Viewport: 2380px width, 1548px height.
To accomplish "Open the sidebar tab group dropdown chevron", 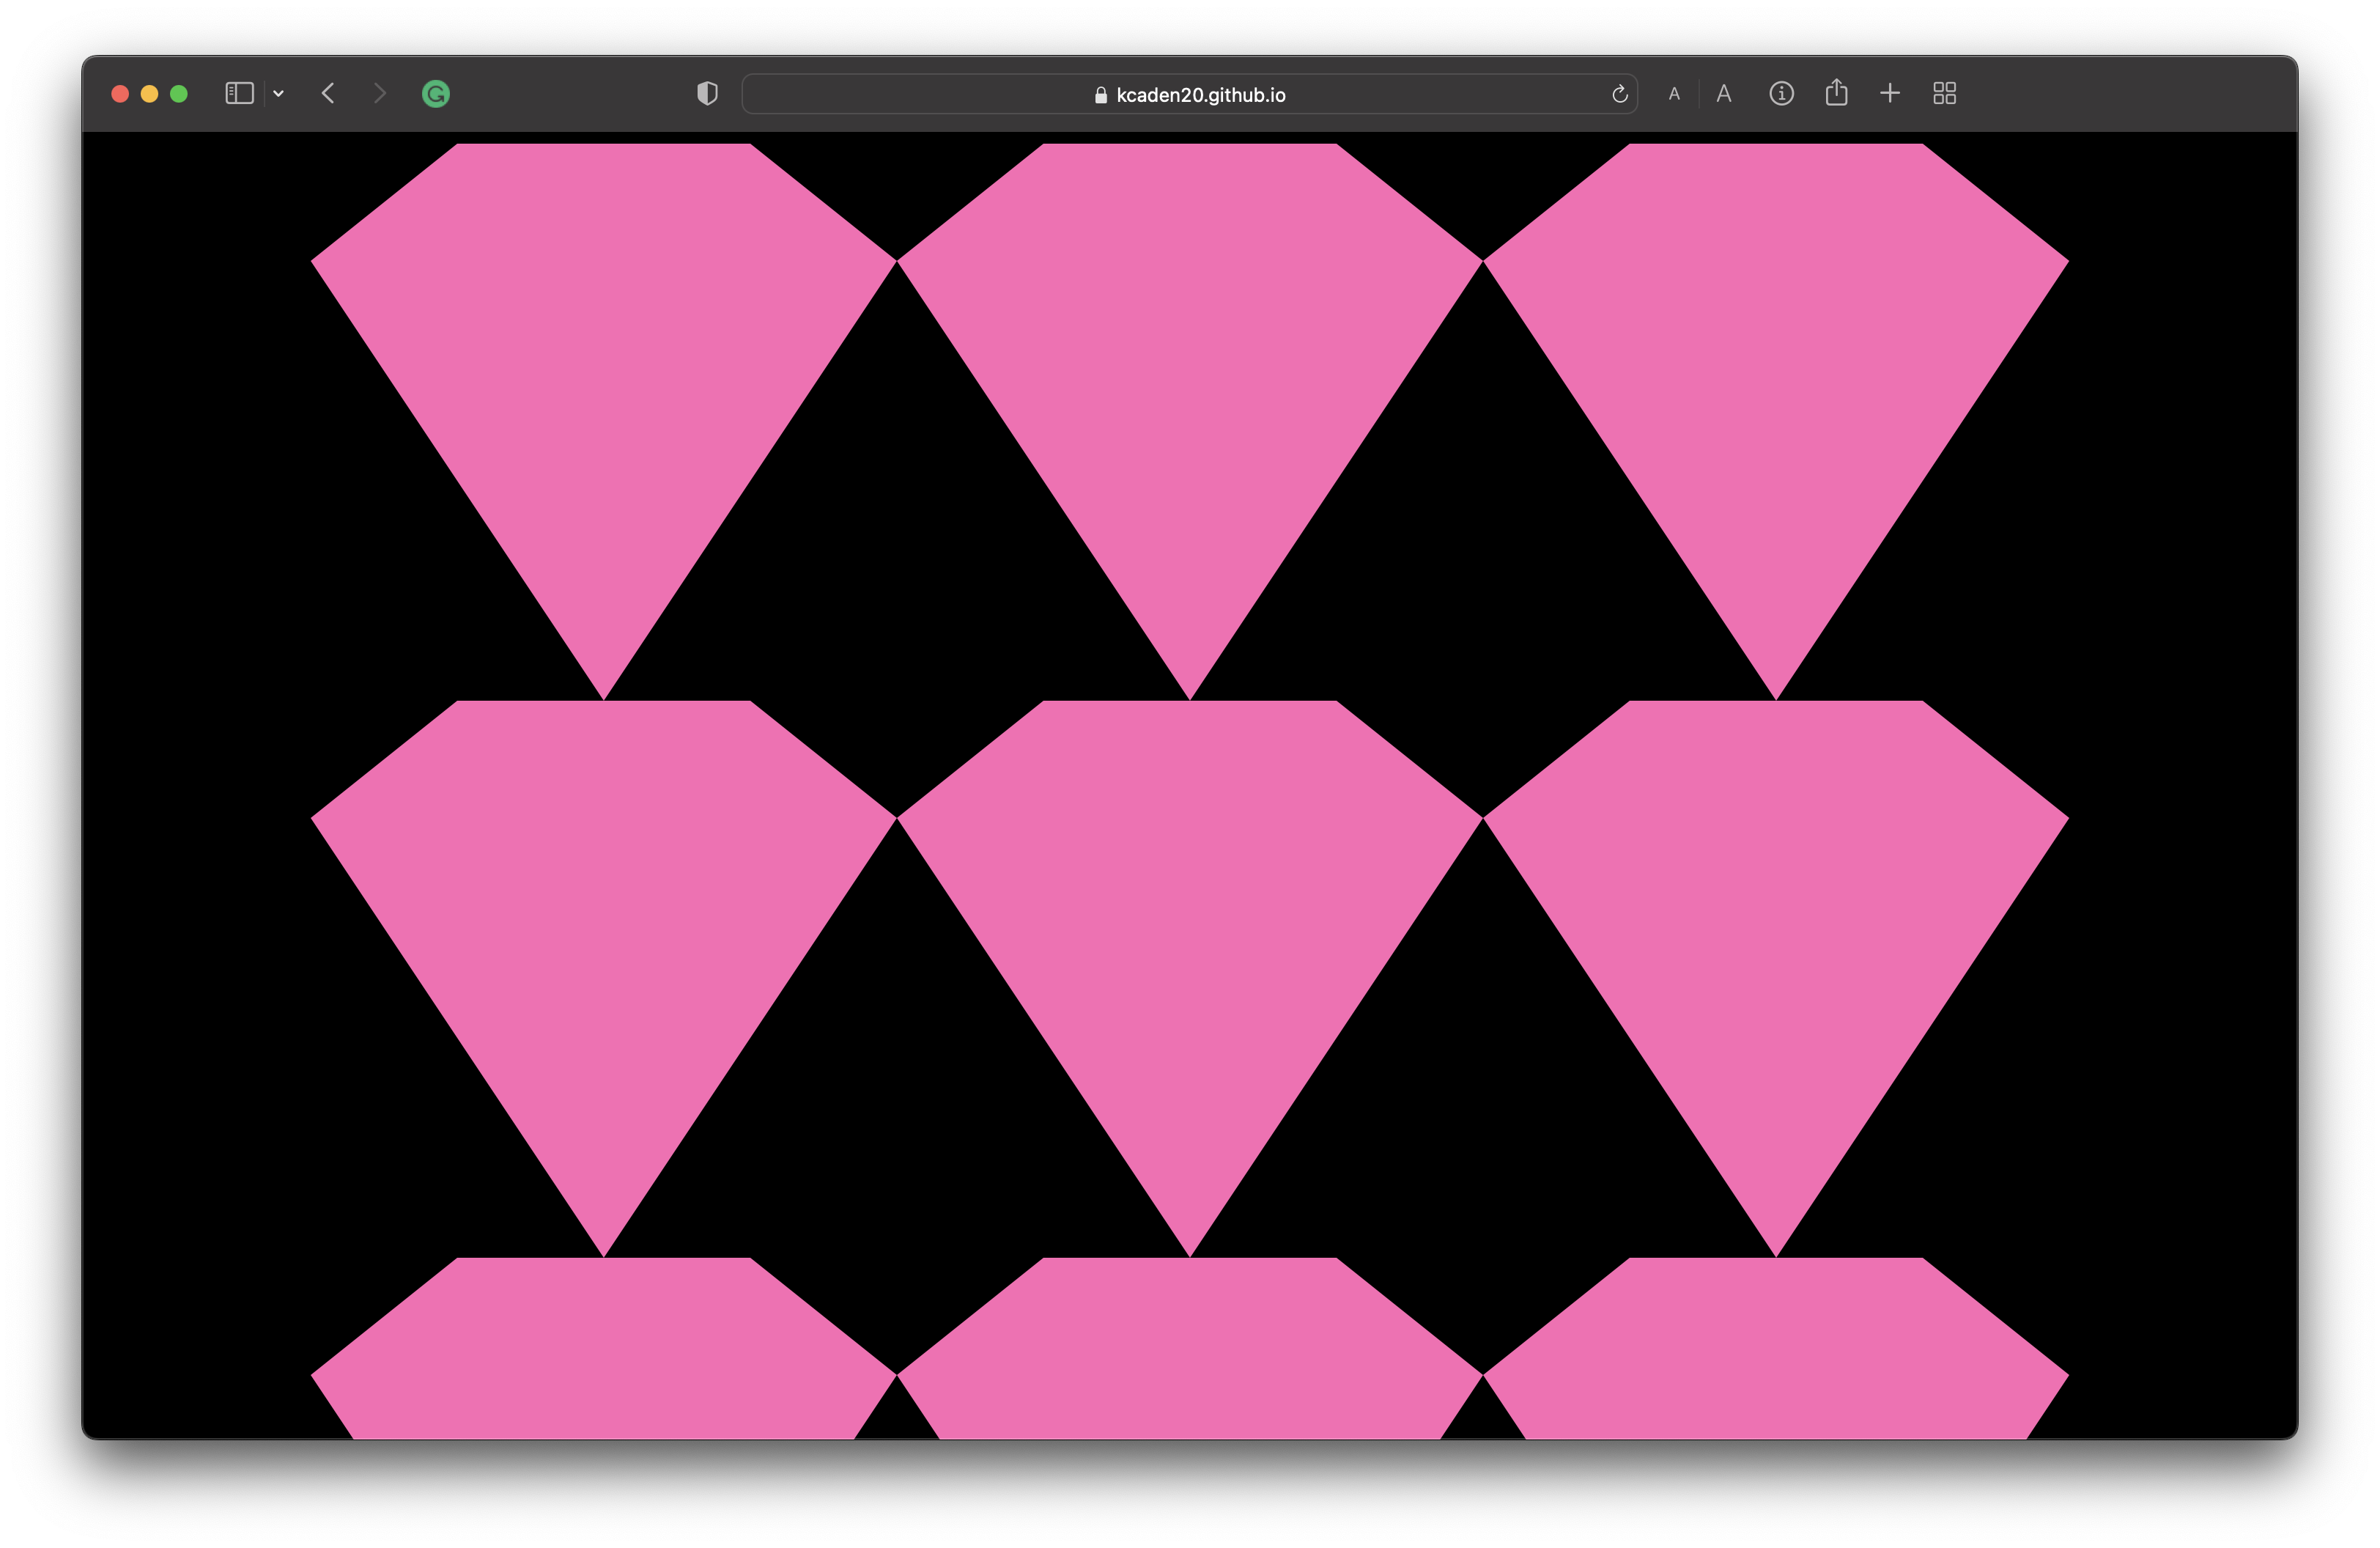I will (x=279, y=94).
